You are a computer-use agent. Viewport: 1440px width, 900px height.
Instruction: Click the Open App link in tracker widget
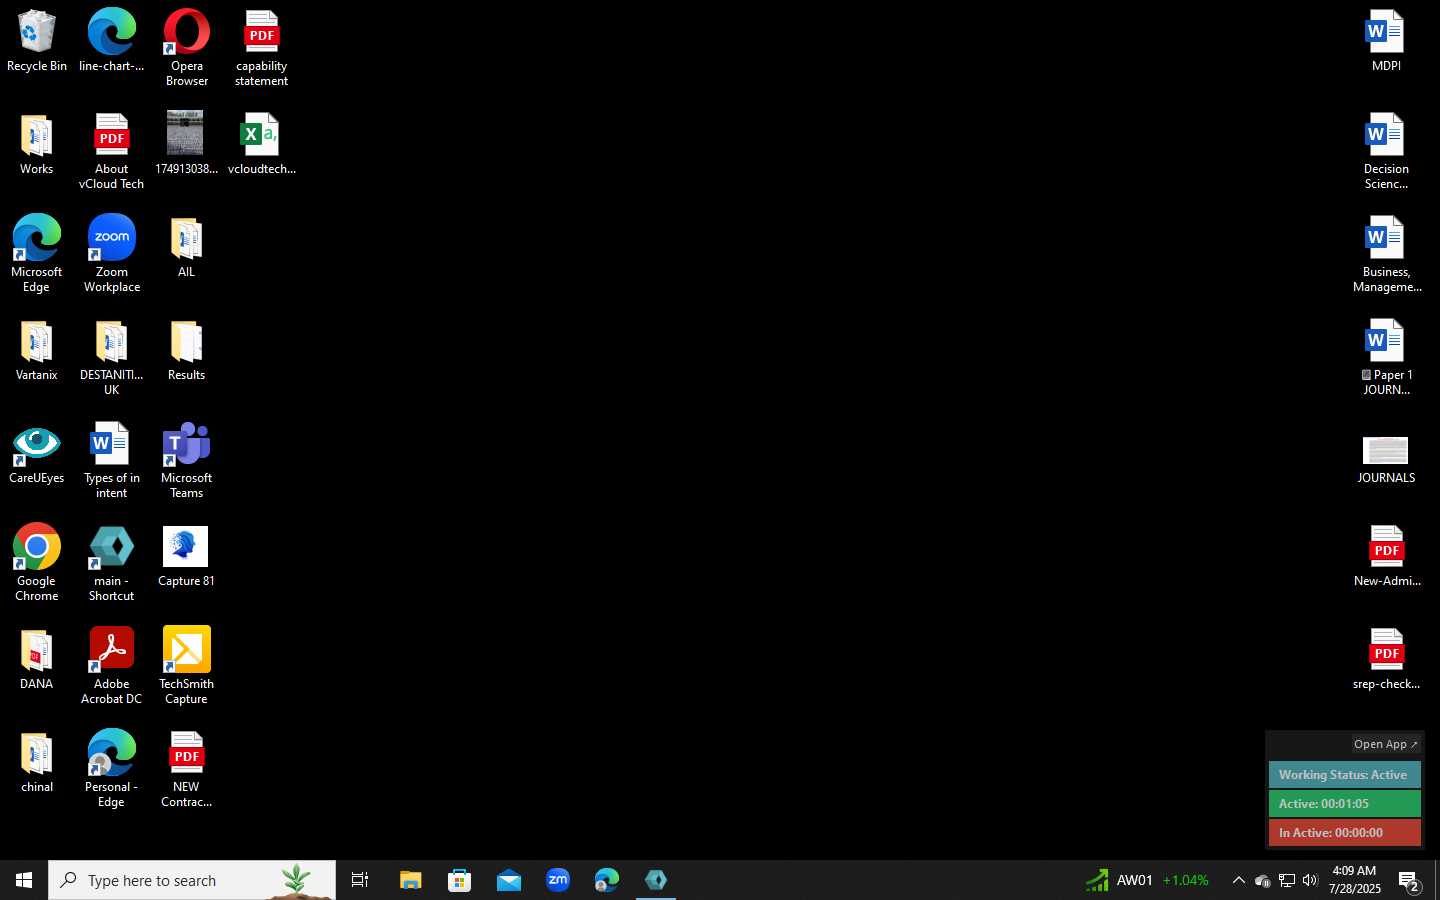[1385, 744]
